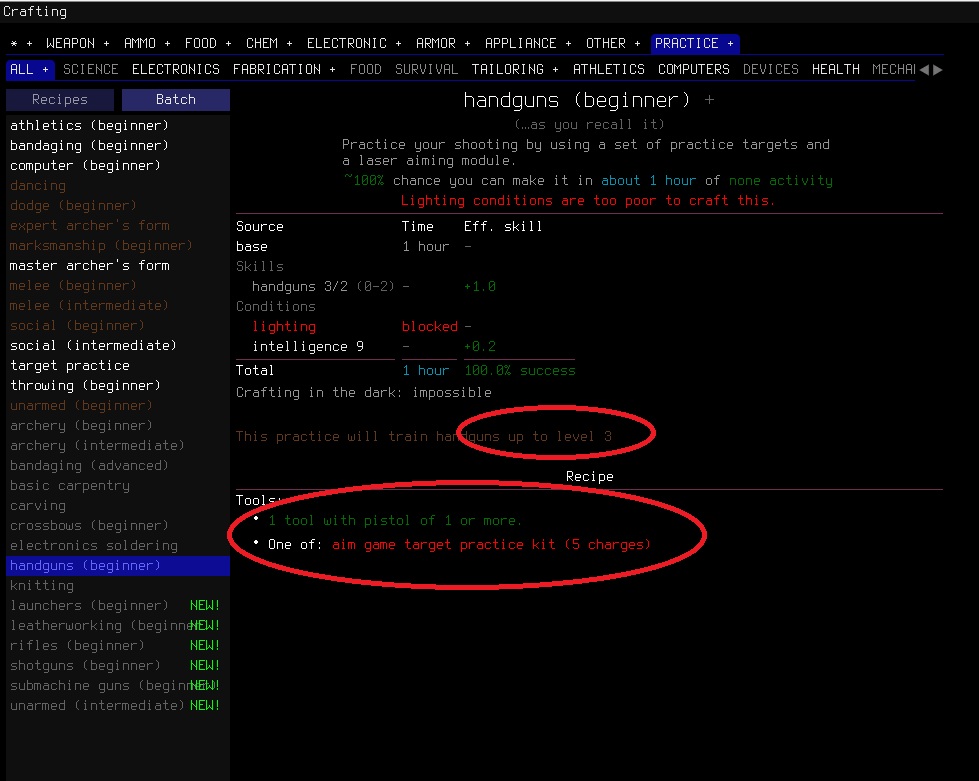Switch to Batch mode
The height and width of the screenshot is (781, 979).
[x=175, y=100]
